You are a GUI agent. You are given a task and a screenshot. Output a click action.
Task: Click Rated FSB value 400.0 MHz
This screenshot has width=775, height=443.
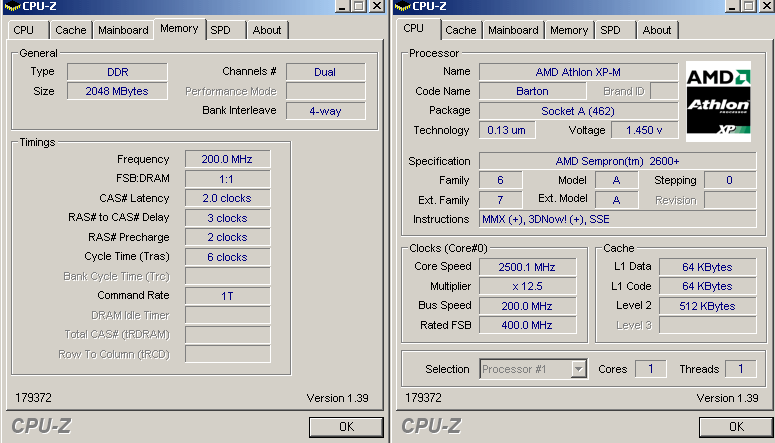(527, 325)
